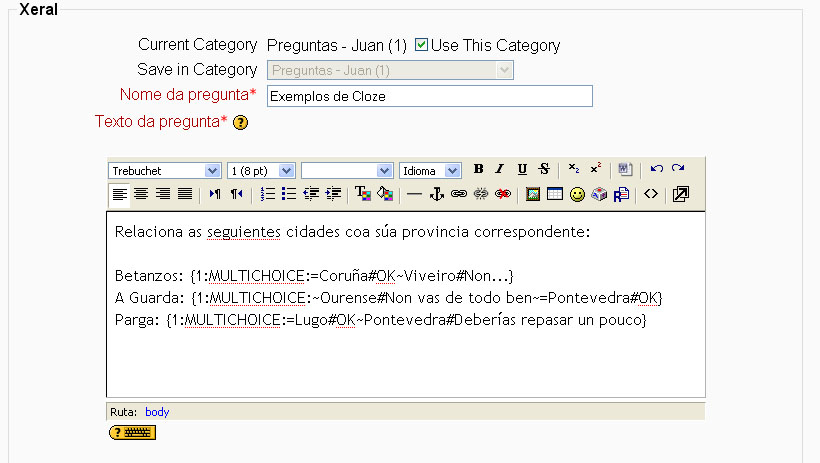Toggle bold formatting in editor toolbar
820x463 pixels.
[479, 169]
